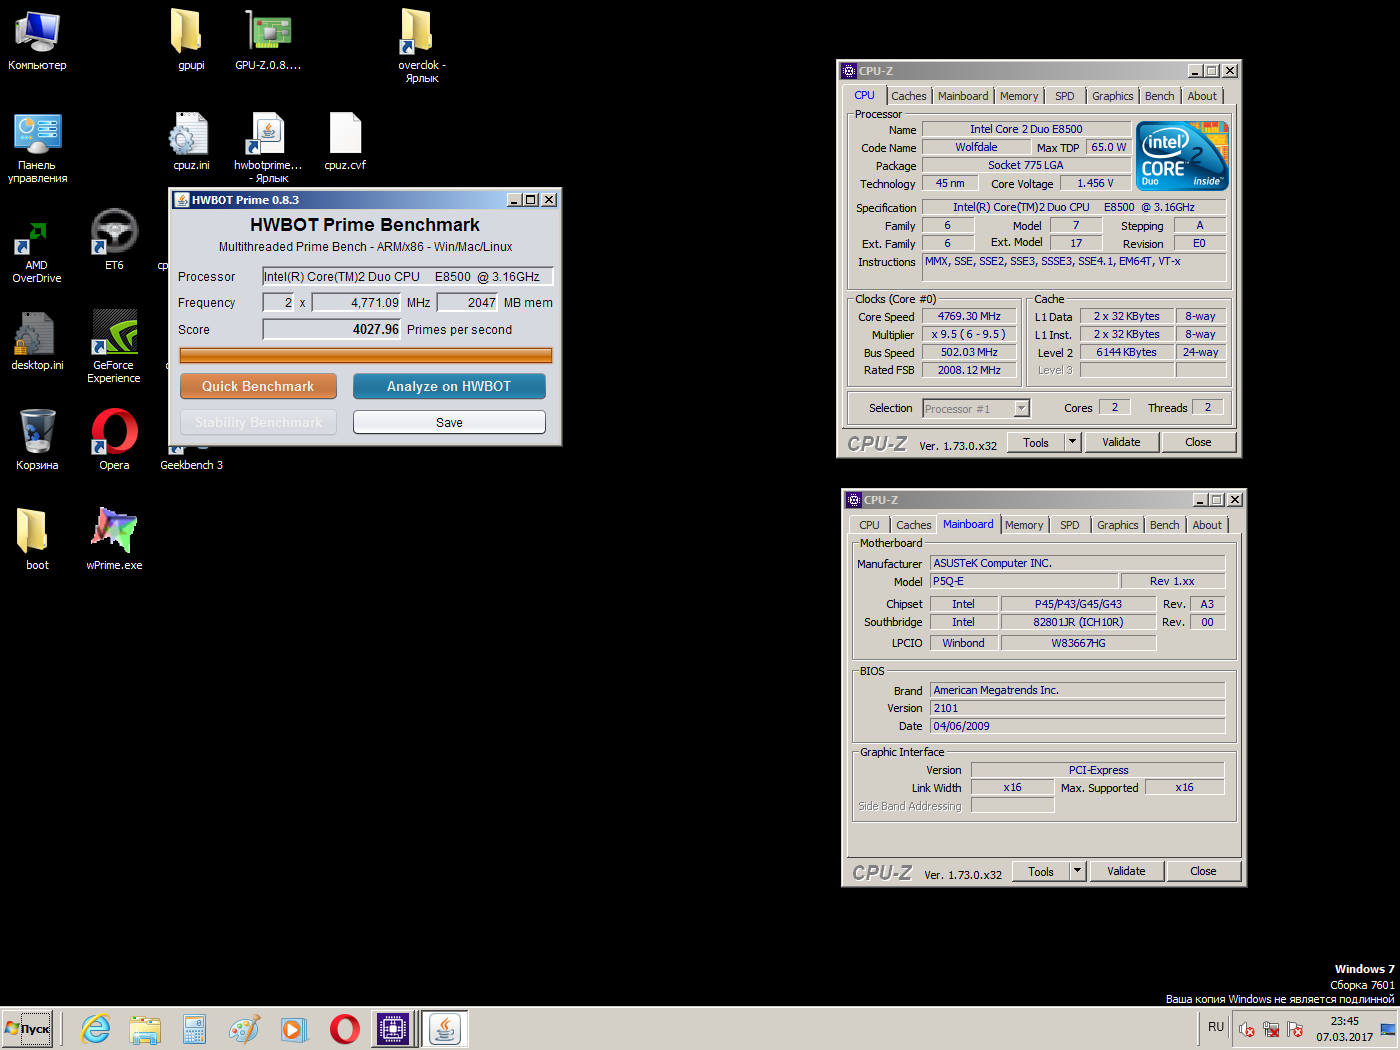Click Analyze on HWBOT button

click(449, 386)
